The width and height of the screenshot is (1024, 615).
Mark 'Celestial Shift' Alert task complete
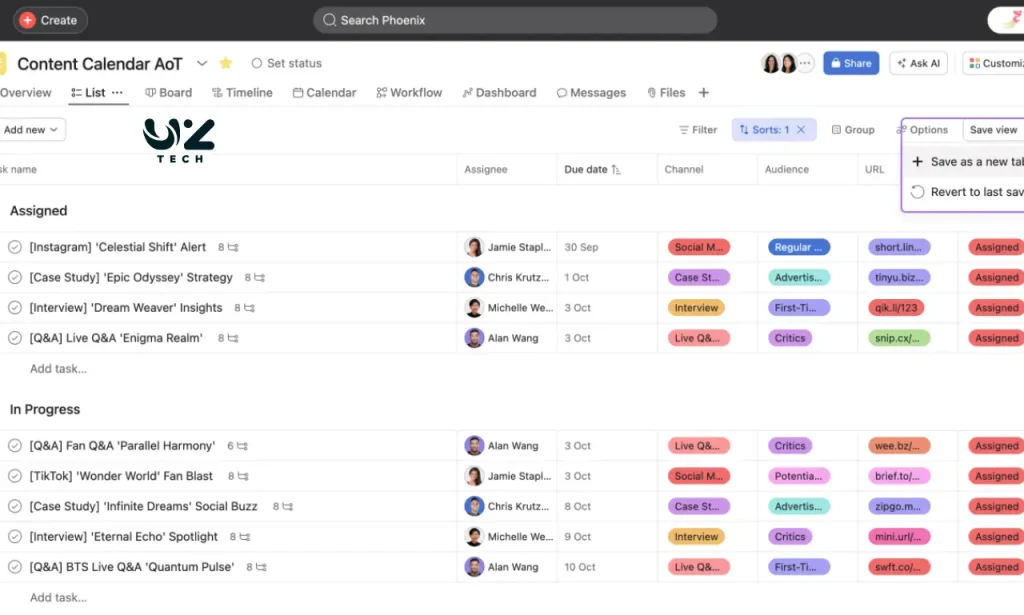pyautogui.click(x=15, y=247)
